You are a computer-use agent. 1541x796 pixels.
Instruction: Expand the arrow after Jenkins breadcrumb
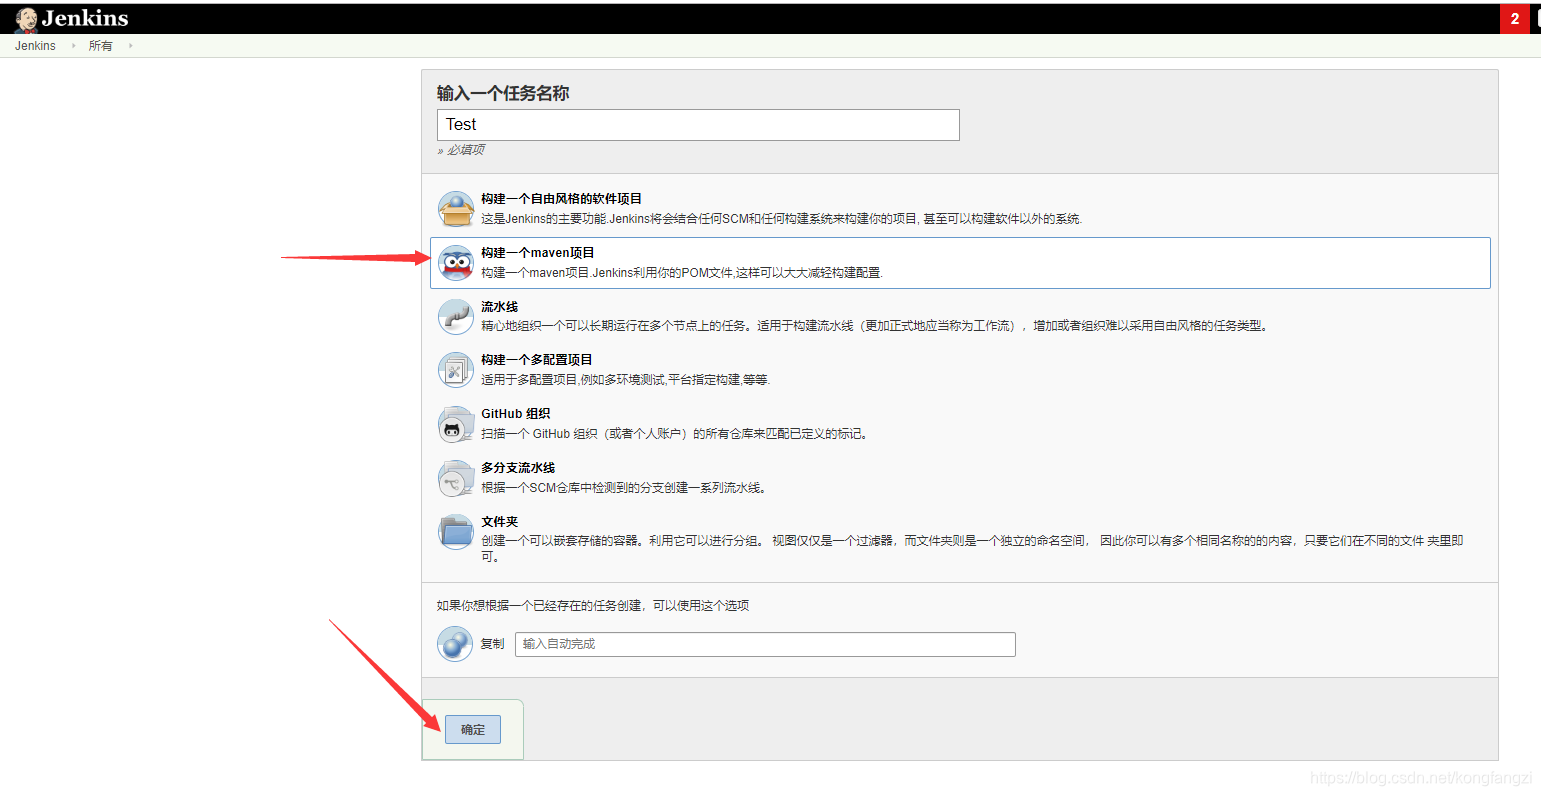(73, 46)
